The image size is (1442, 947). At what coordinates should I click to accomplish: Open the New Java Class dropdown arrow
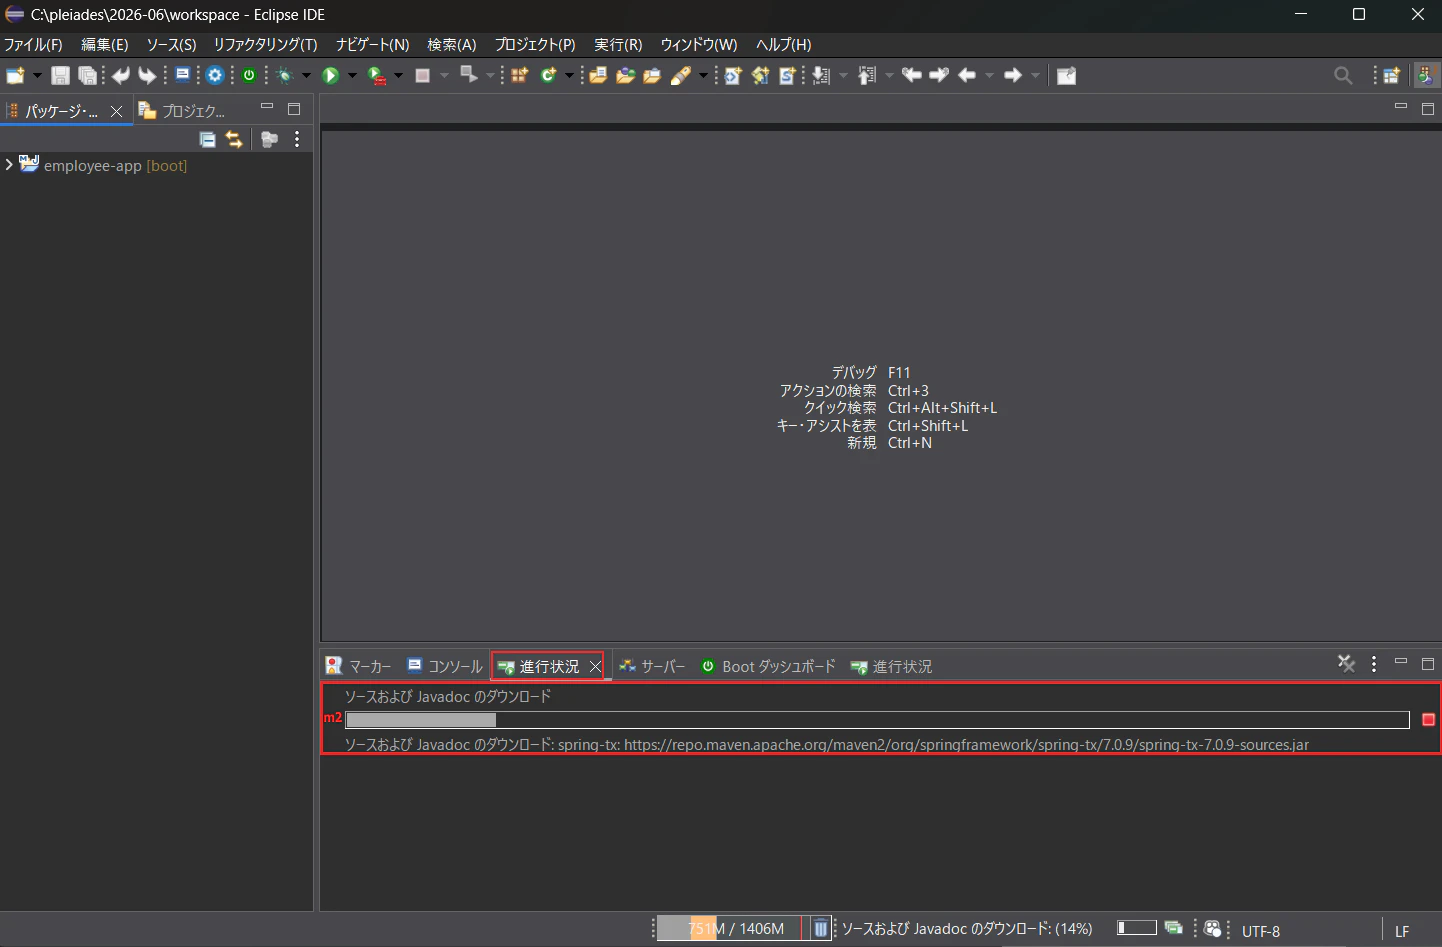pos(569,76)
